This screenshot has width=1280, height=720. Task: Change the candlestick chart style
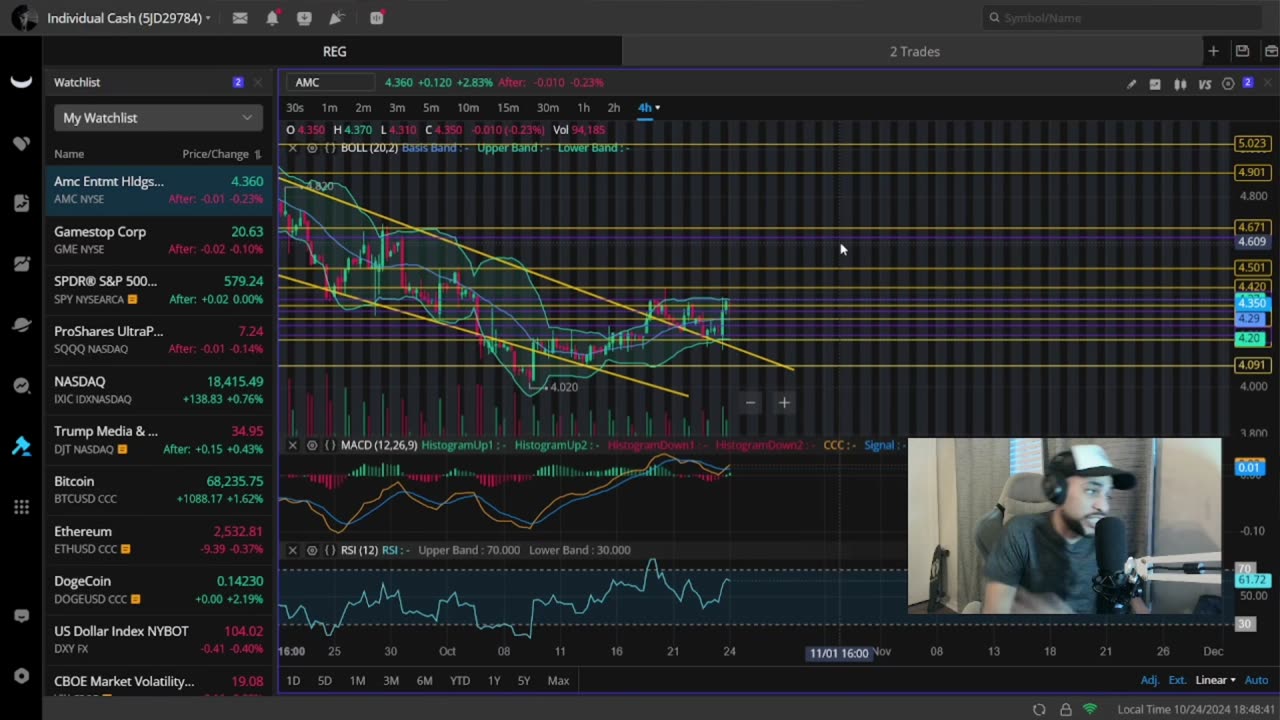pos(1180,84)
